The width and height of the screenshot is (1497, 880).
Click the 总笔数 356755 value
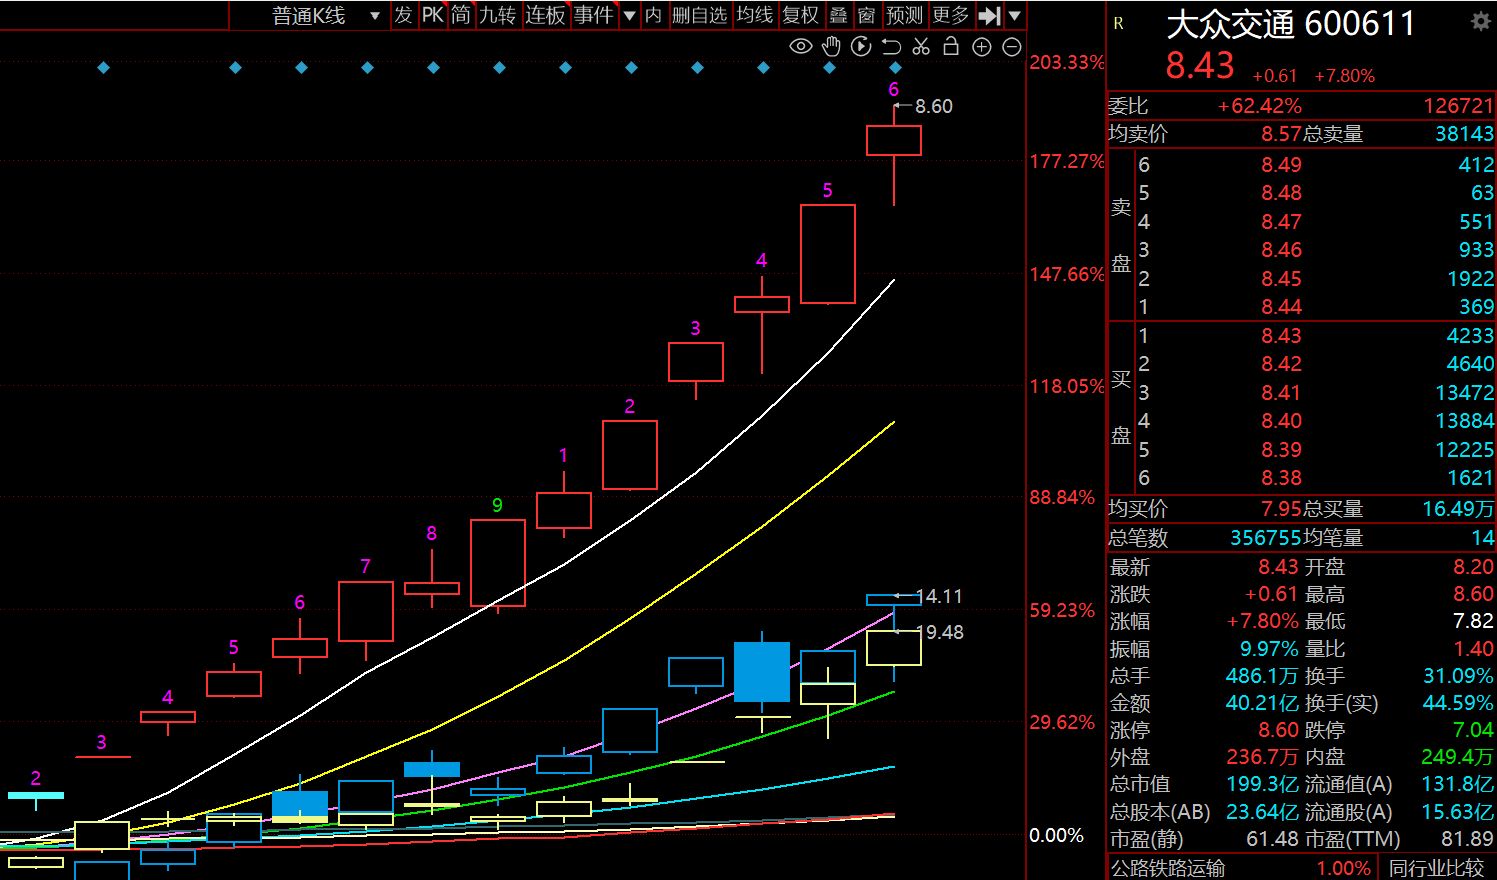click(1265, 538)
